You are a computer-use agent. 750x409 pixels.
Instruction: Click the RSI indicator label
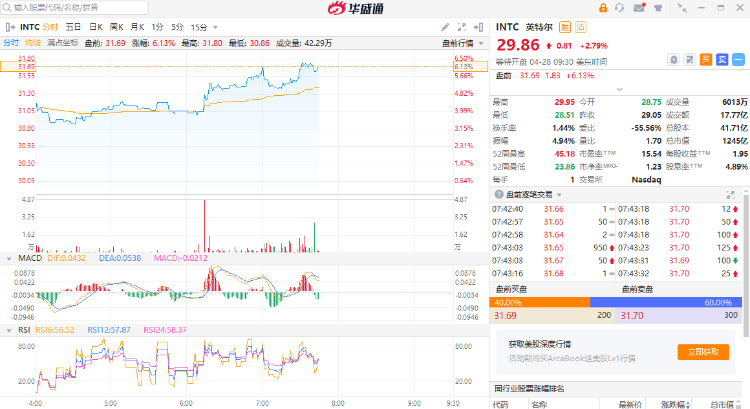(24, 330)
